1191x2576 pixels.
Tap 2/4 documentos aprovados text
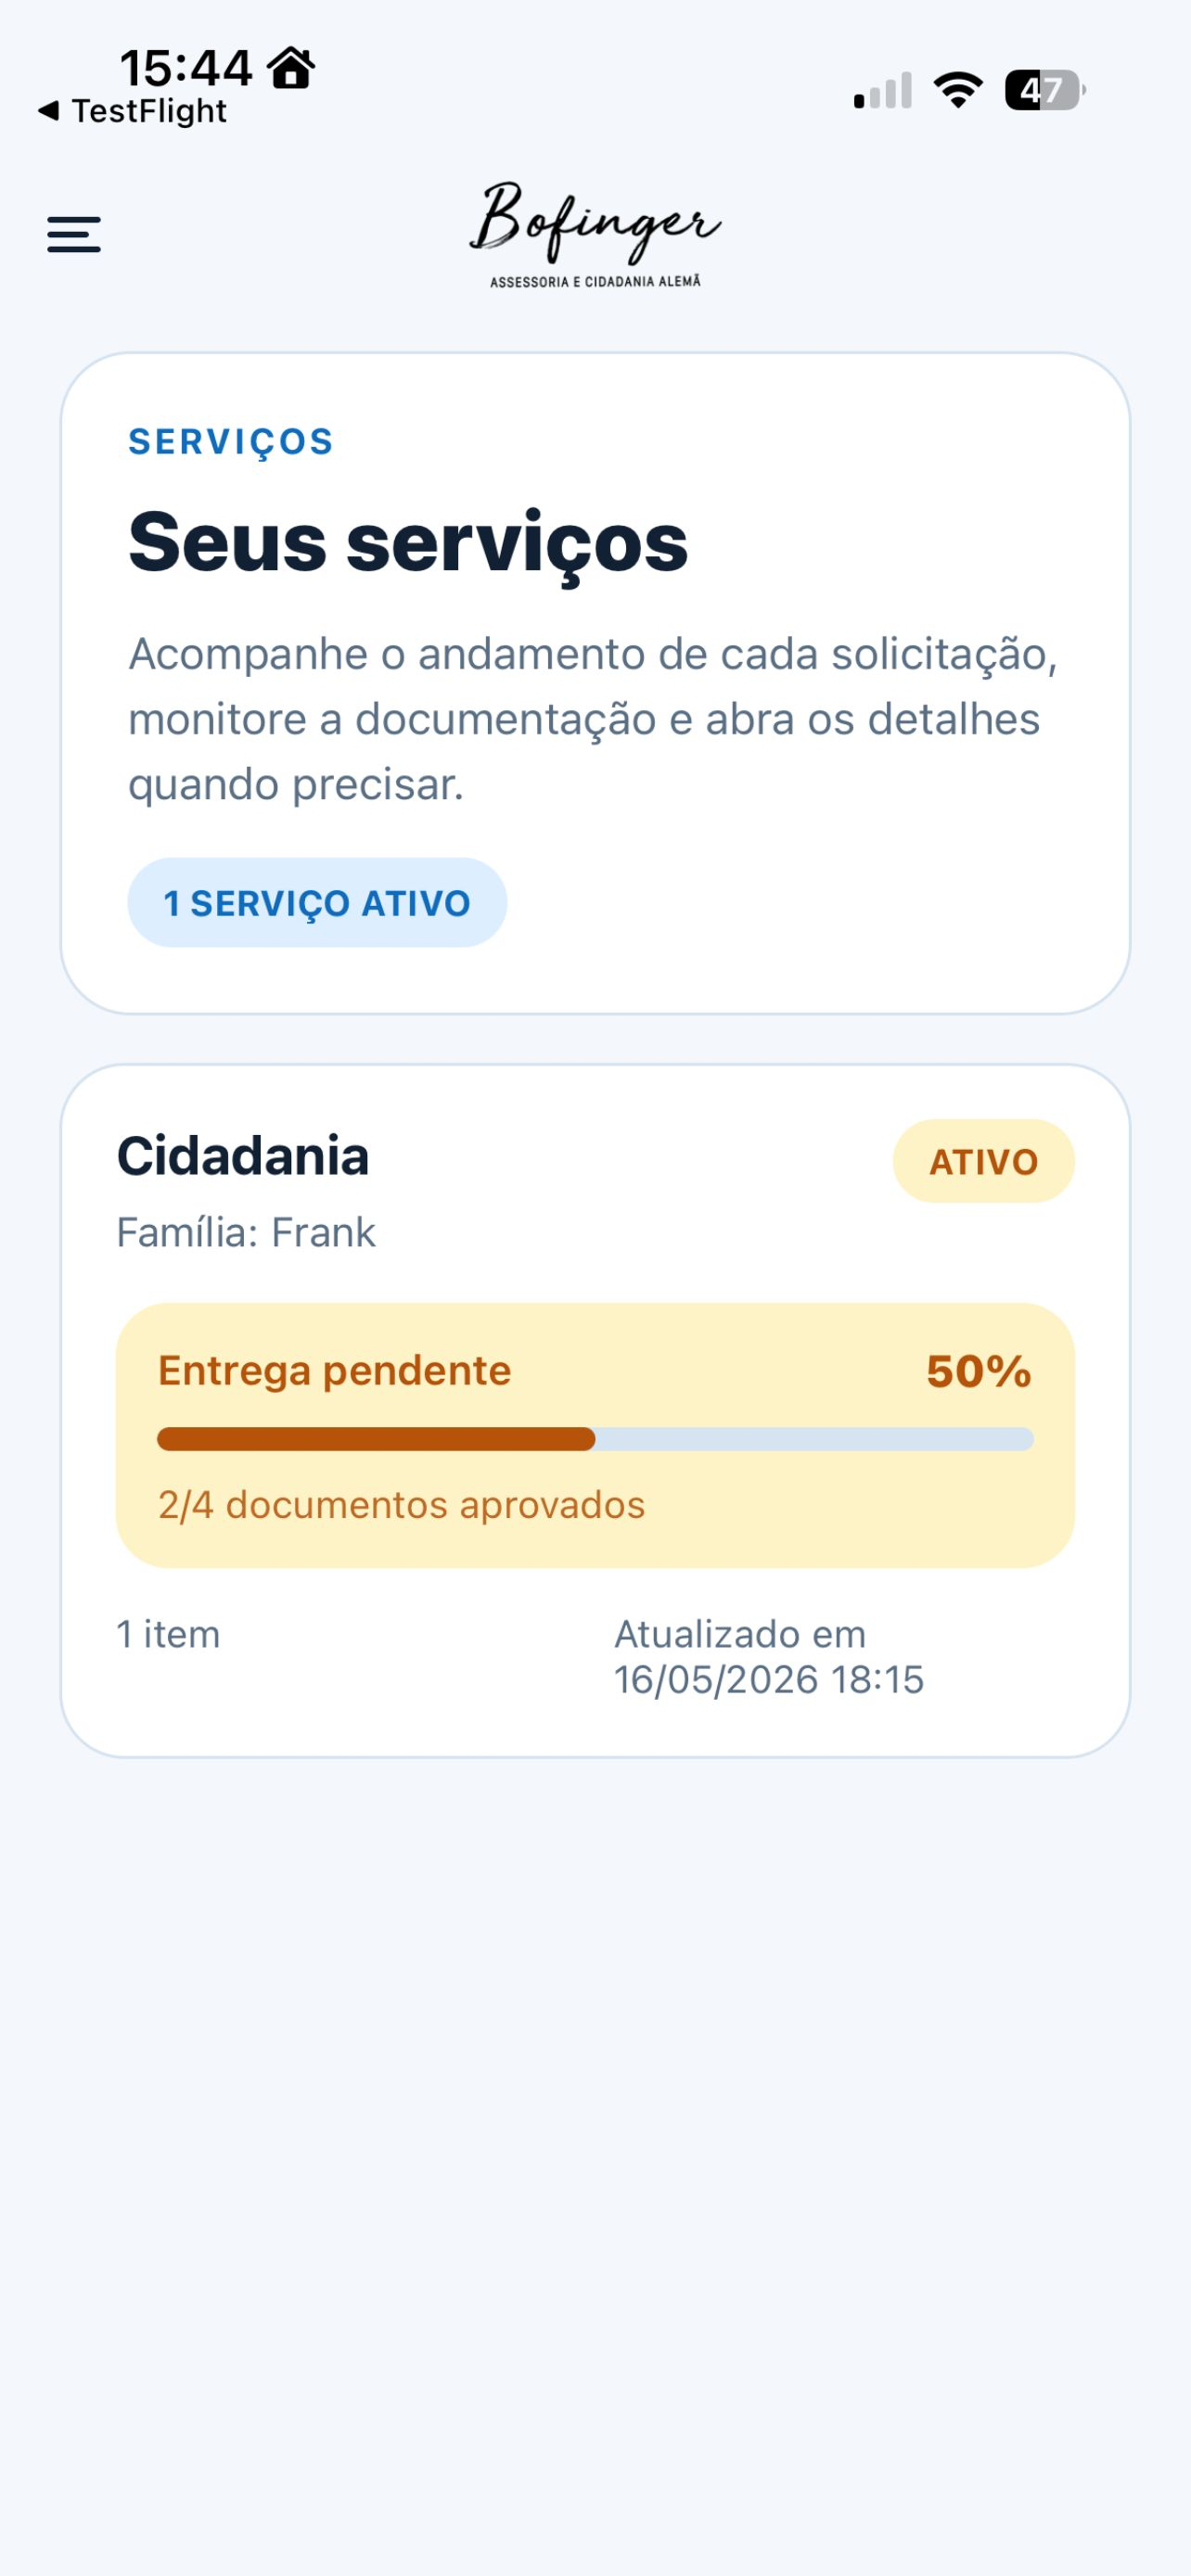click(x=401, y=1505)
